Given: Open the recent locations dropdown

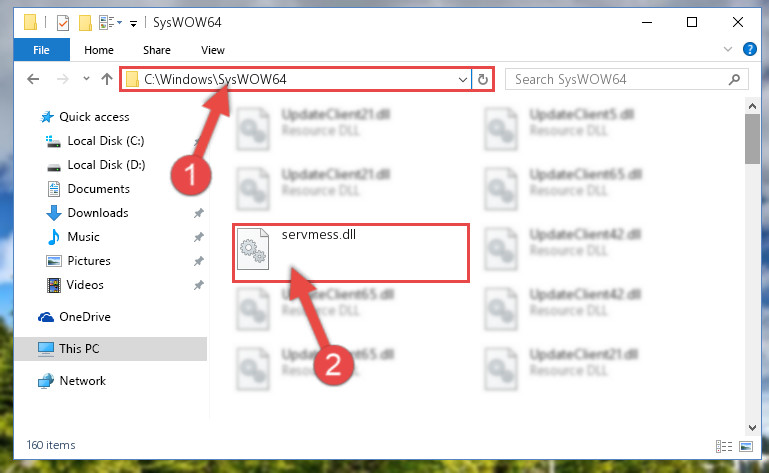Looking at the screenshot, I should pyautogui.click(x=86, y=79).
